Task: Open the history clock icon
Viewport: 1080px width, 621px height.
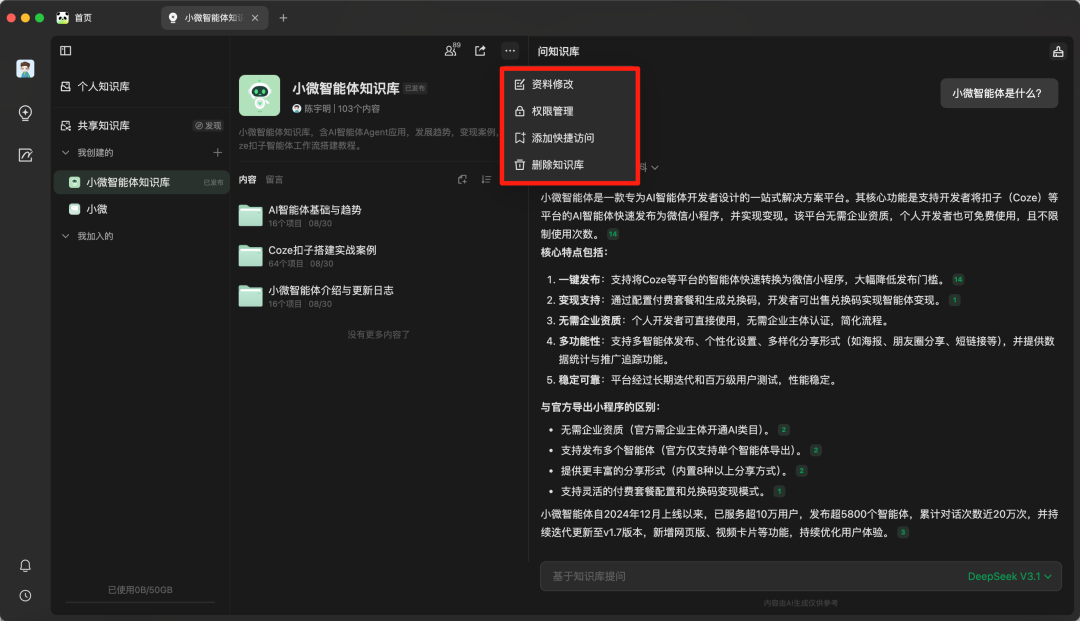Action: (x=26, y=595)
